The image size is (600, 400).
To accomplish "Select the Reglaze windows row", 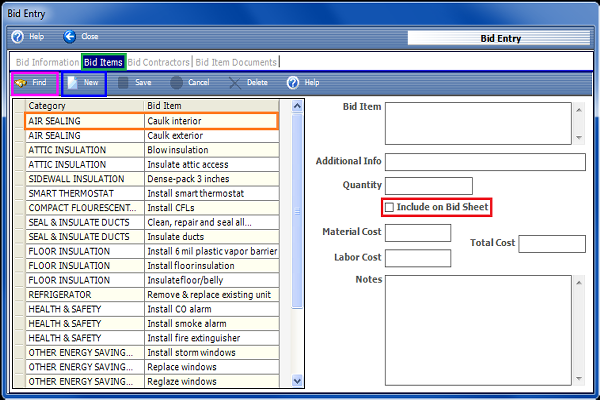I will (x=152, y=381).
